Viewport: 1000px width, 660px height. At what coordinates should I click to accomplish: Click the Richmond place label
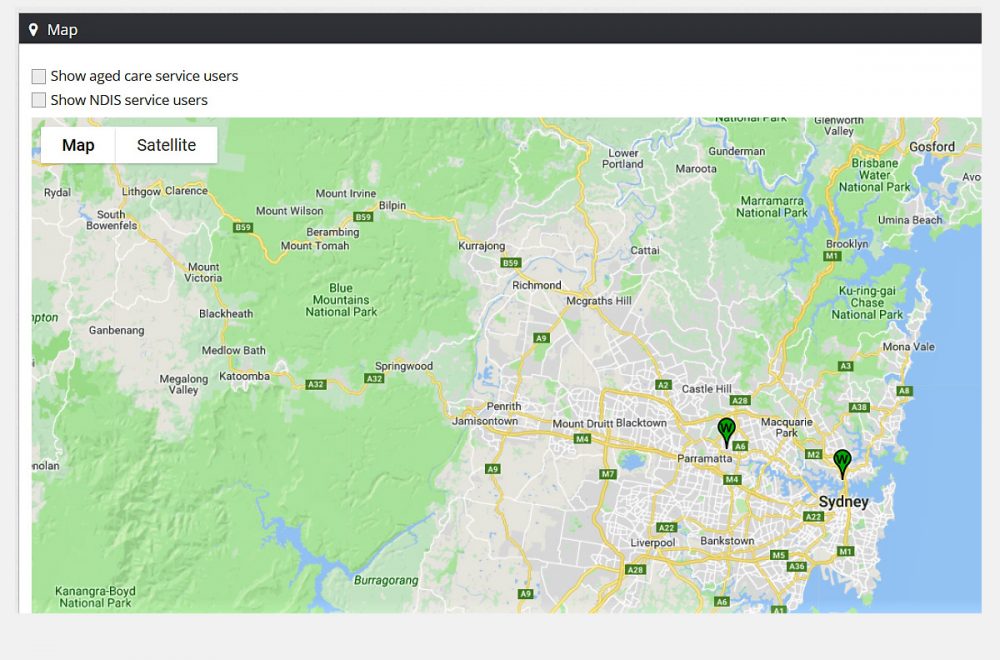point(536,285)
